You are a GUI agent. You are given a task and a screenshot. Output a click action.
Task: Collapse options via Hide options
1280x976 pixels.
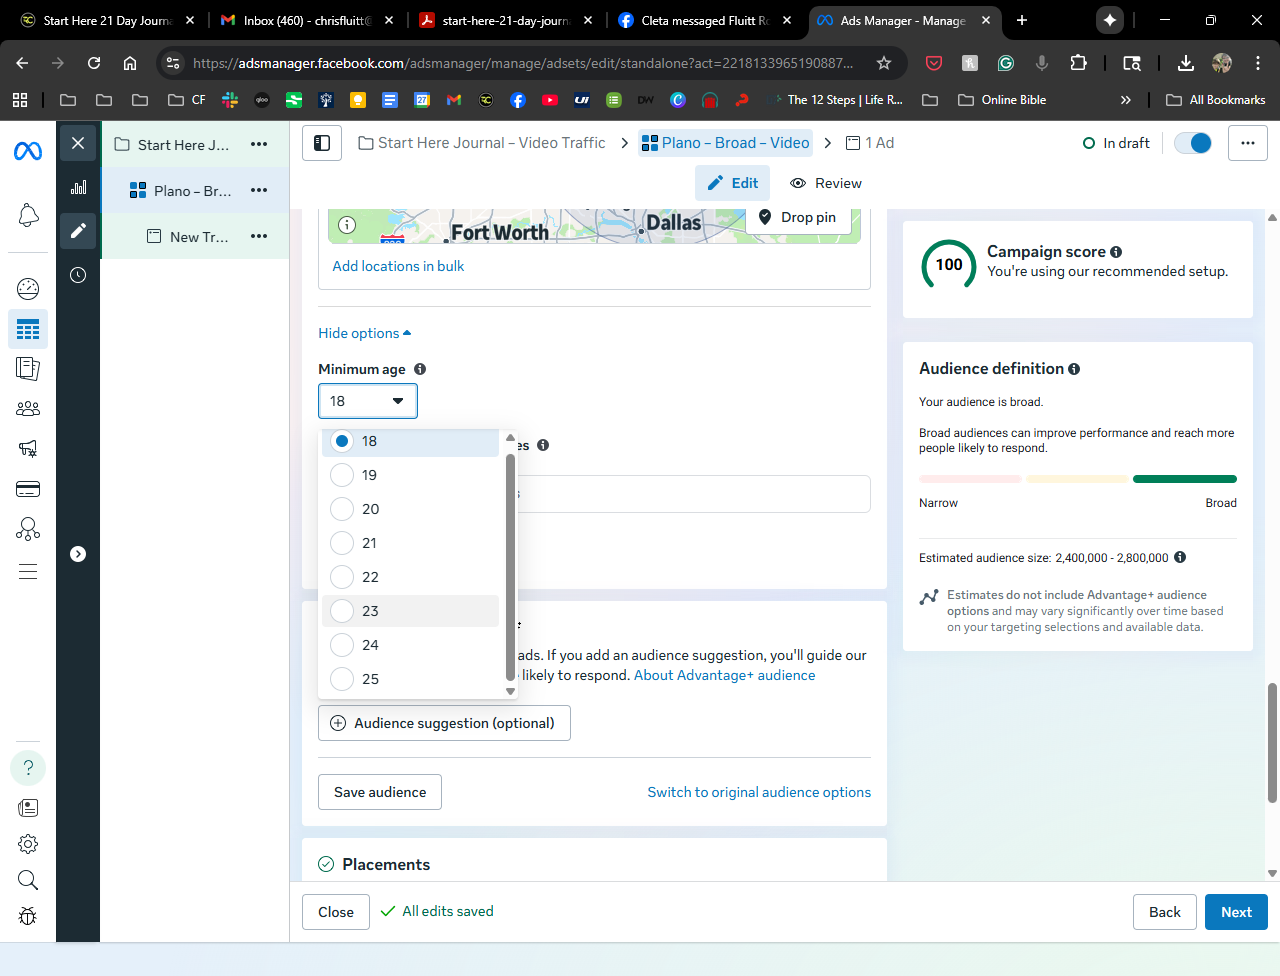pyautogui.click(x=364, y=333)
